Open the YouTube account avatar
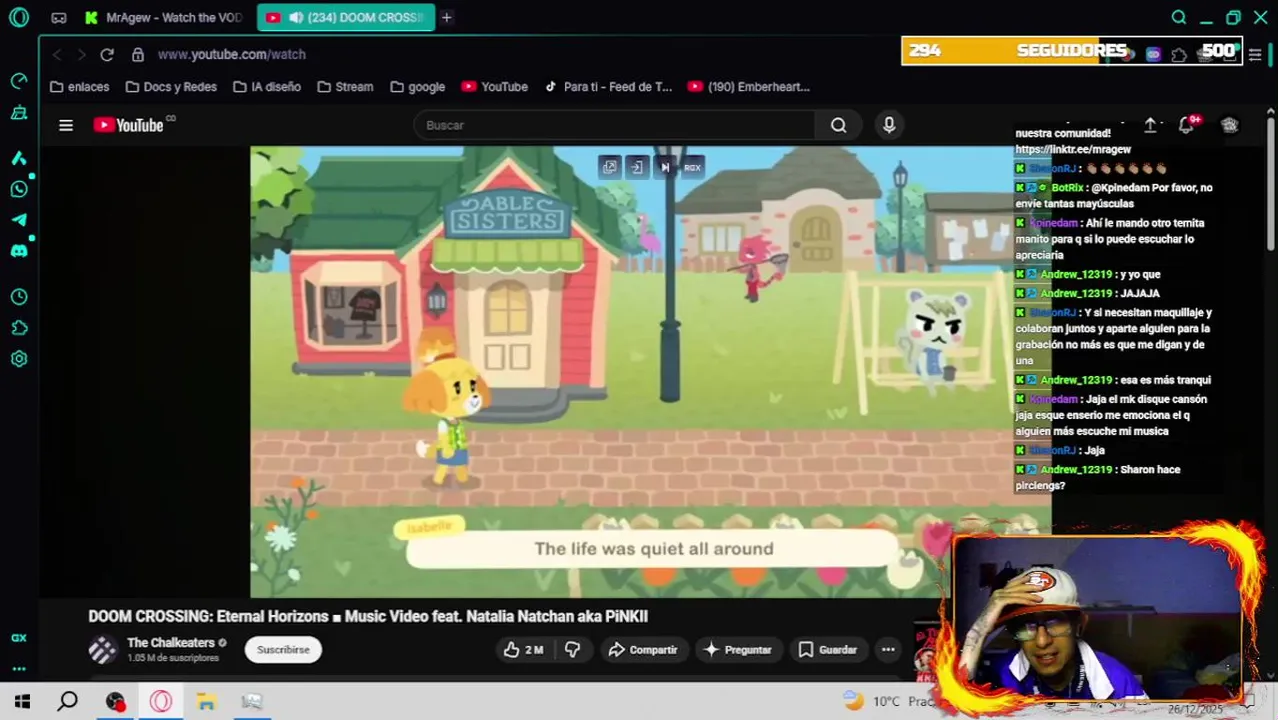 tap(1230, 125)
